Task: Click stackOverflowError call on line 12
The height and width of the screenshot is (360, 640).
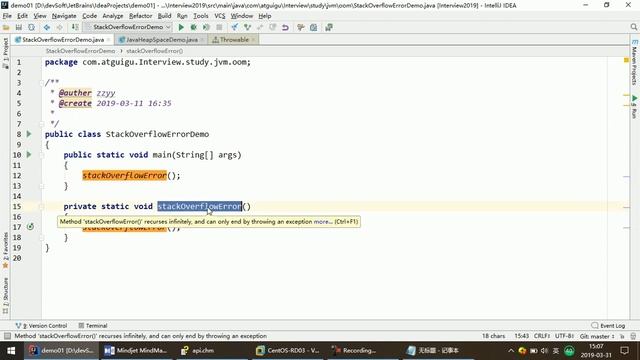Action: (x=124, y=176)
